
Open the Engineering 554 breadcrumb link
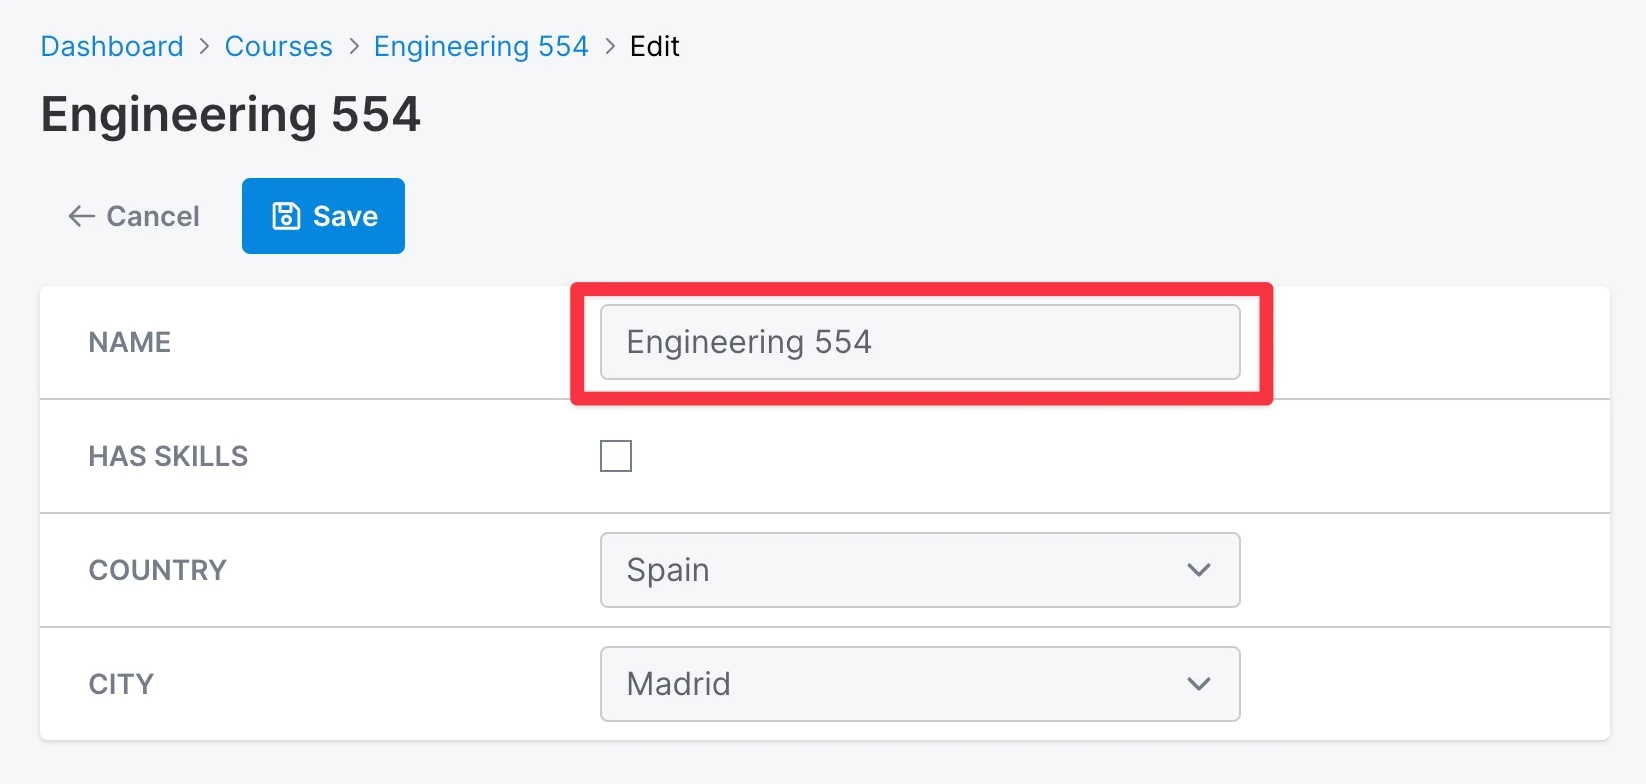(481, 47)
